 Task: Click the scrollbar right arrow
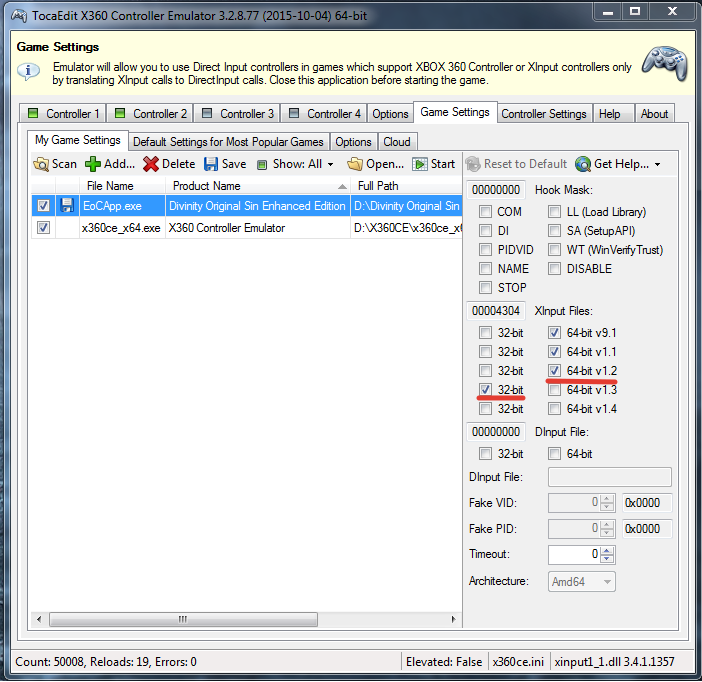454,619
